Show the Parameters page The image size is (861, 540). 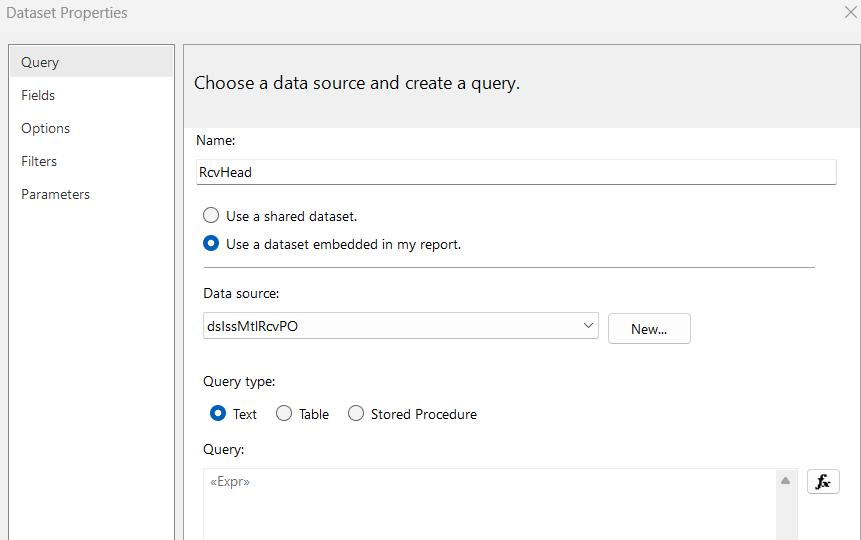click(x=56, y=194)
